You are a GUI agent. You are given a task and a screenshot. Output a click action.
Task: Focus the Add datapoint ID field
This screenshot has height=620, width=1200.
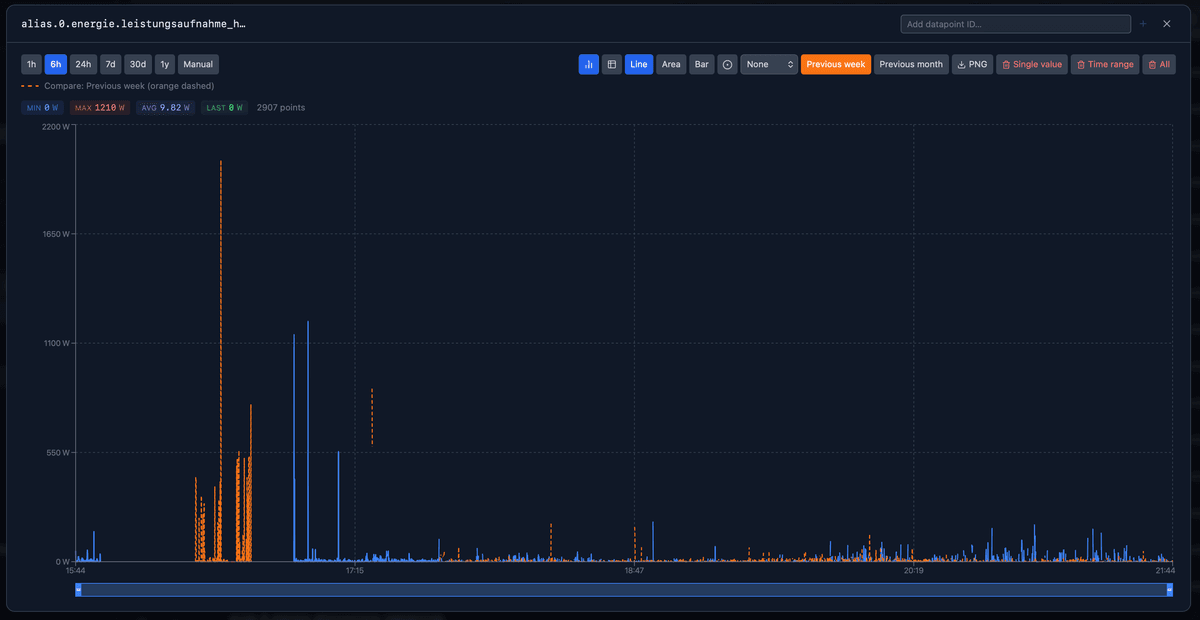pyautogui.click(x=1015, y=24)
